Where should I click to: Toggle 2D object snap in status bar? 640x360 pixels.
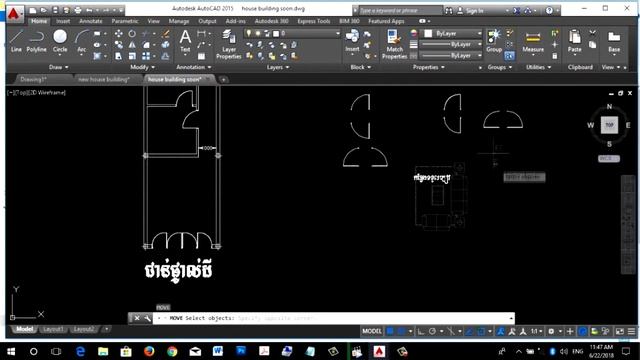pos(481,331)
